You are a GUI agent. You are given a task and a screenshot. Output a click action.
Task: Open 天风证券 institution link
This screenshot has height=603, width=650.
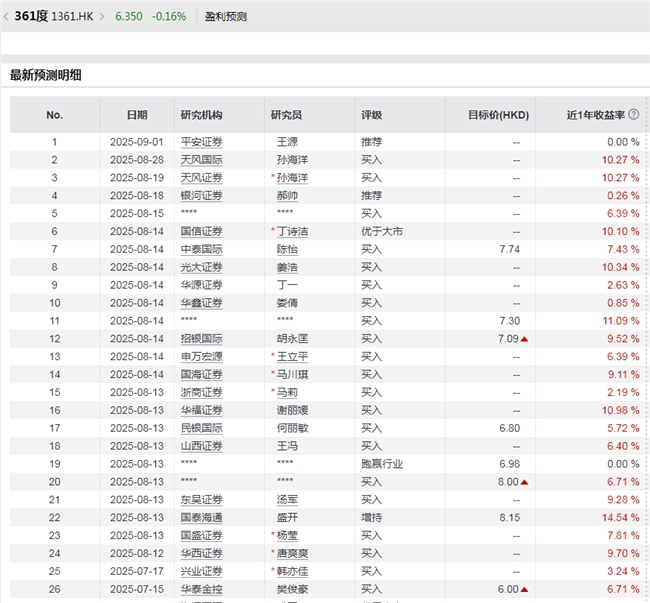pyautogui.click(x=201, y=178)
